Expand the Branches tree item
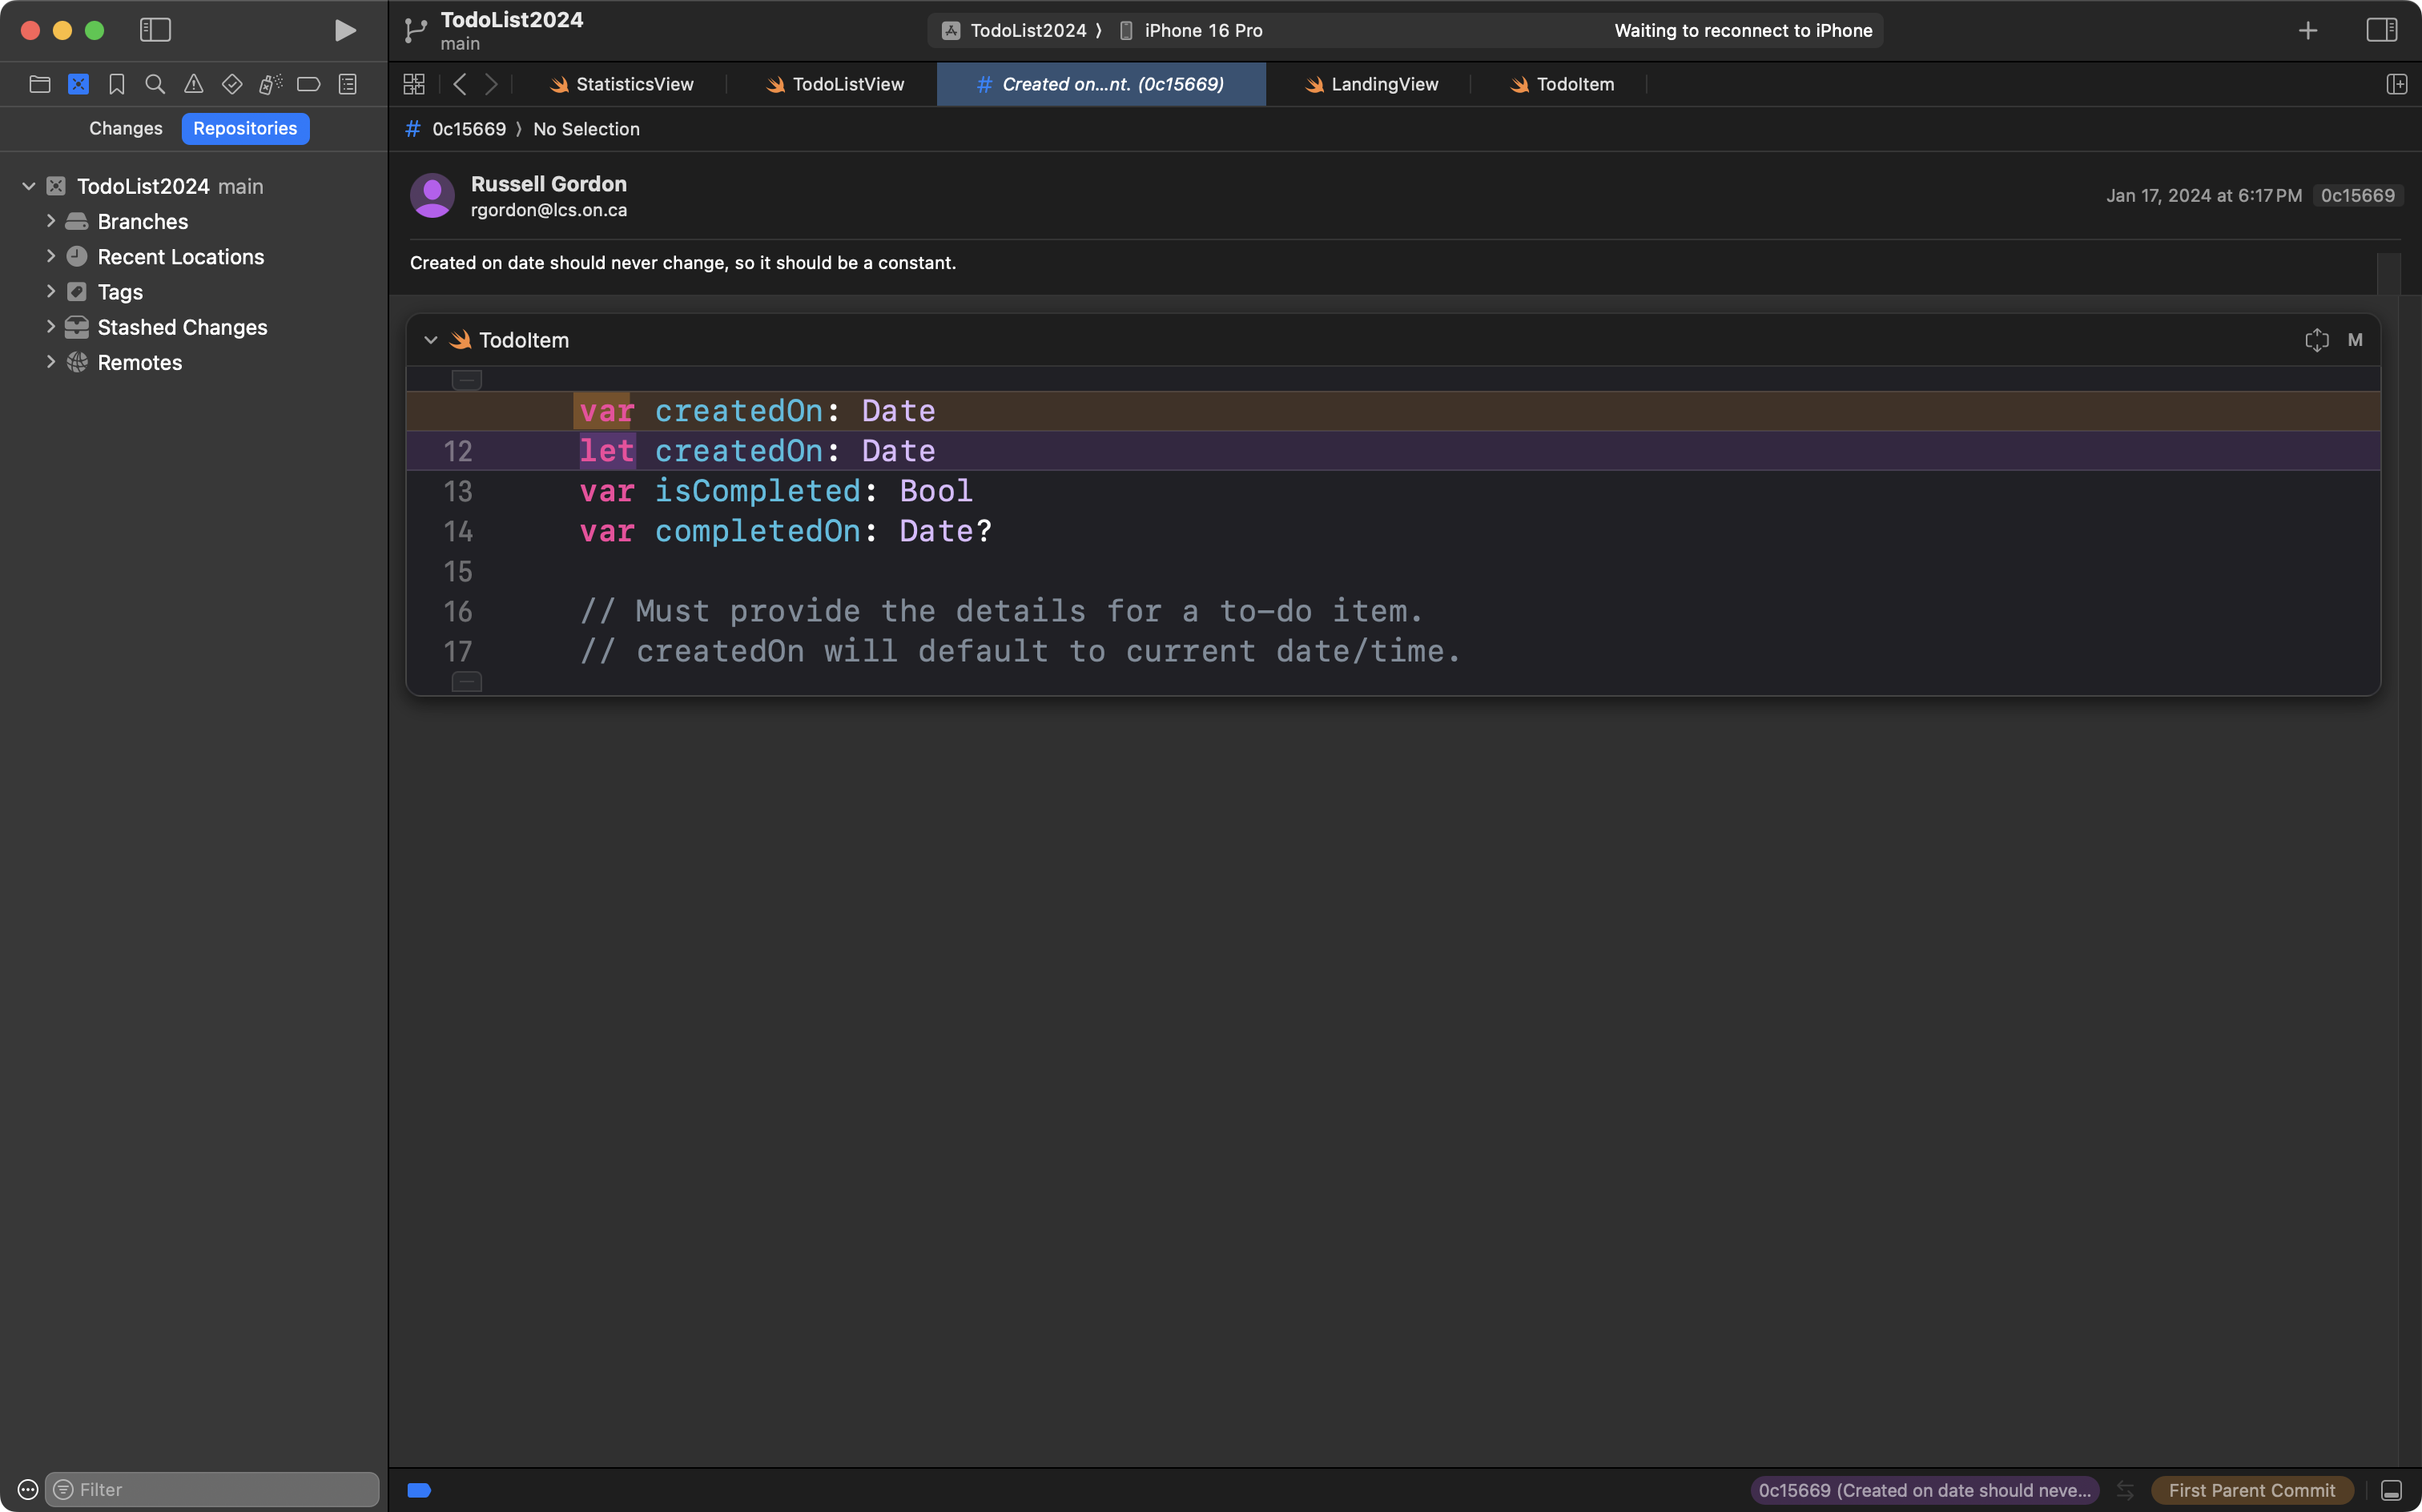Viewport: 2422px width, 1512px height. click(51, 221)
